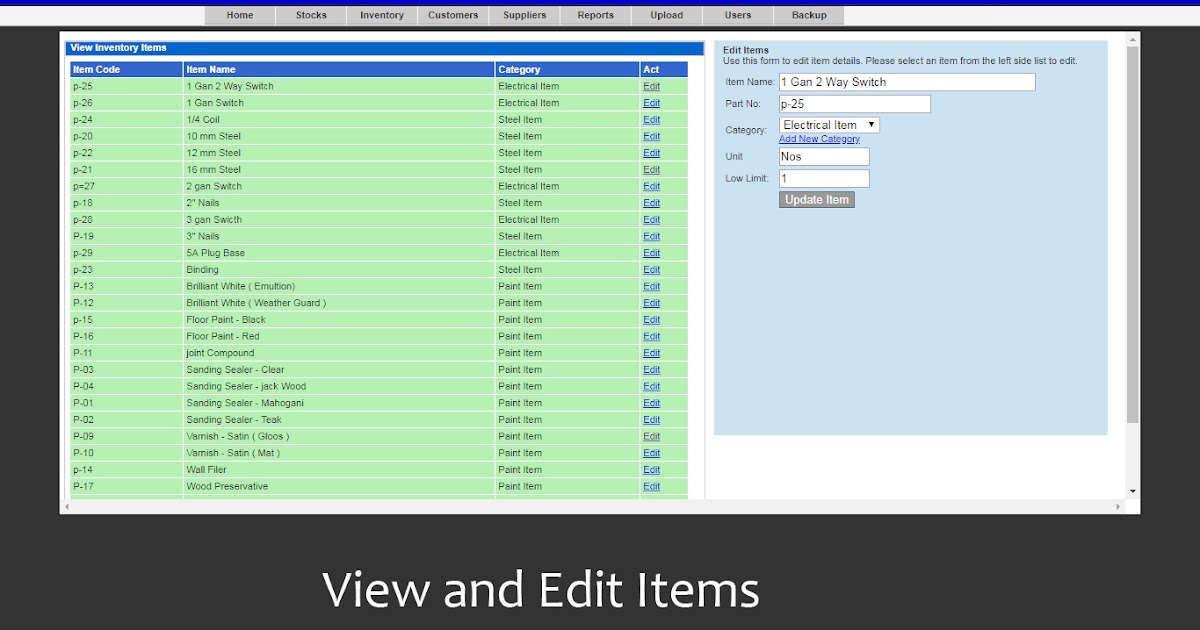Image resolution: width=1200 pixels, height=630 pixels.
Task: Edit the 5A Plug Base item
Action: (651, 252)
